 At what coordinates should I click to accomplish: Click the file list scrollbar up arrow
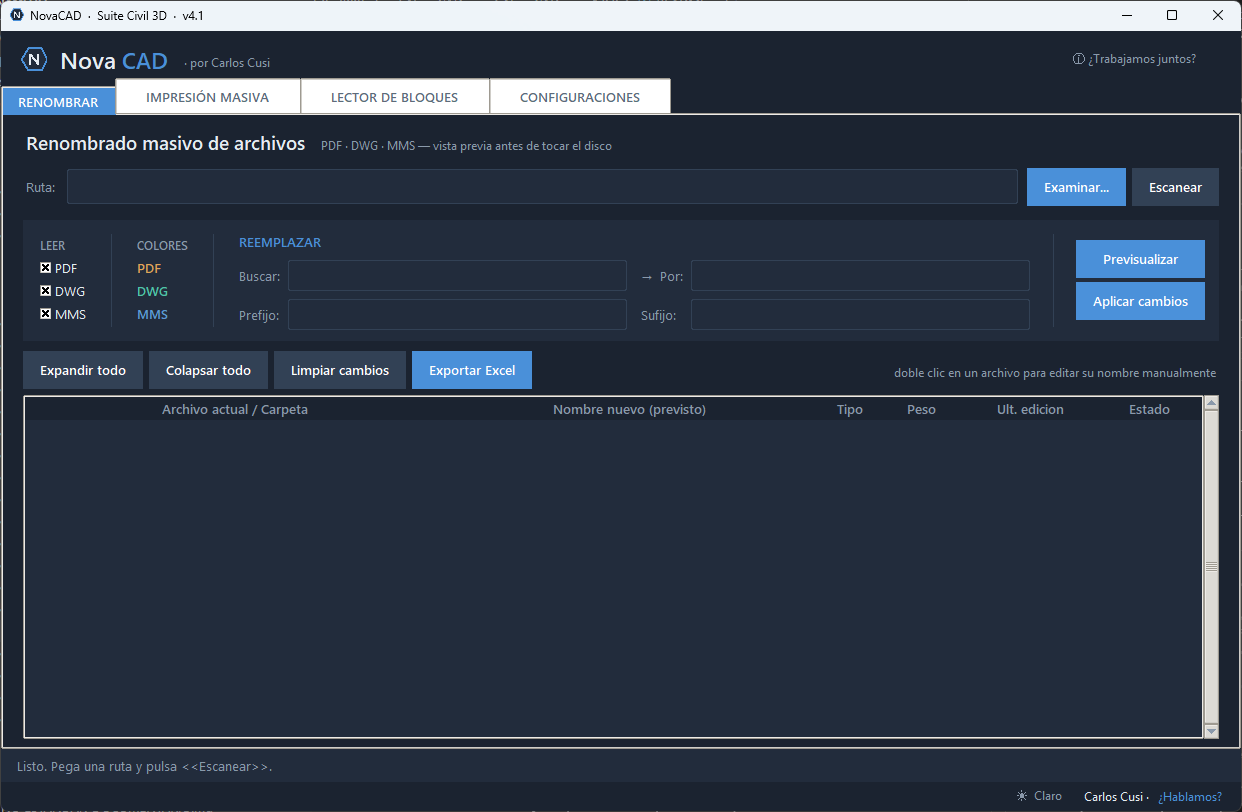pos(1211,403)
